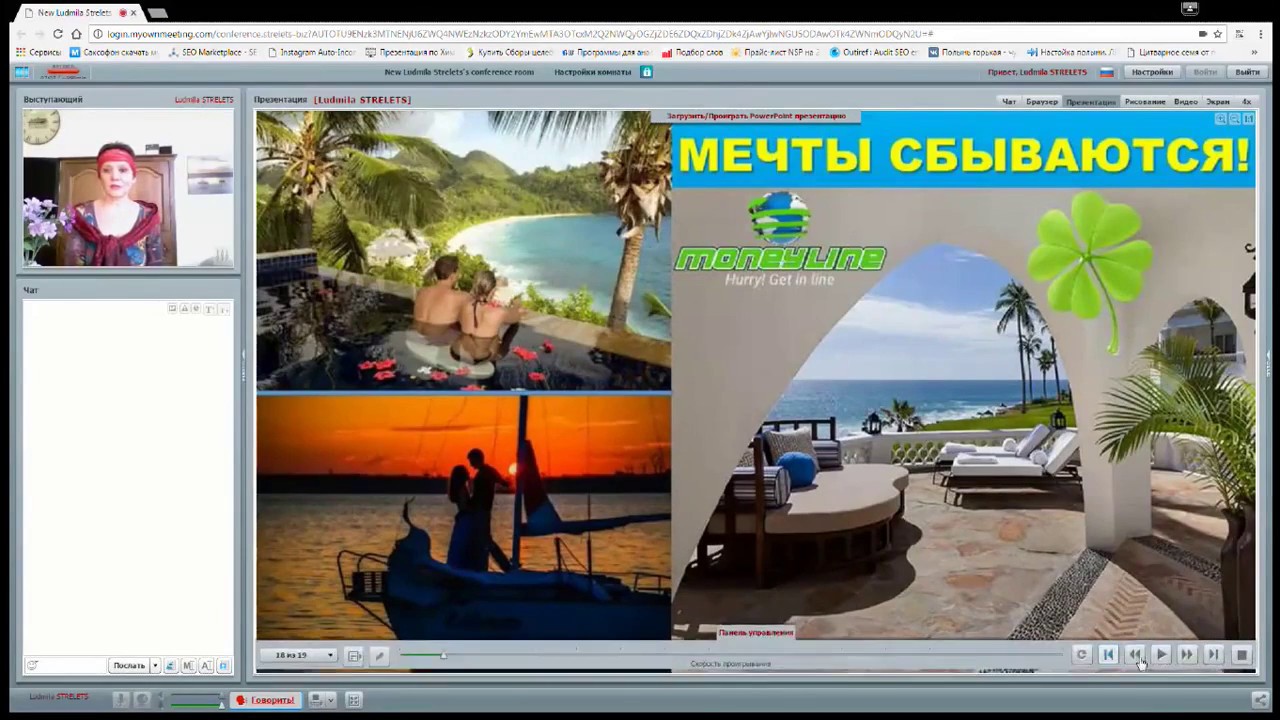The height and width of the screenshot is (720, 1280).
Task: Select the pencil annotation tool
Action: click(379, 656)
